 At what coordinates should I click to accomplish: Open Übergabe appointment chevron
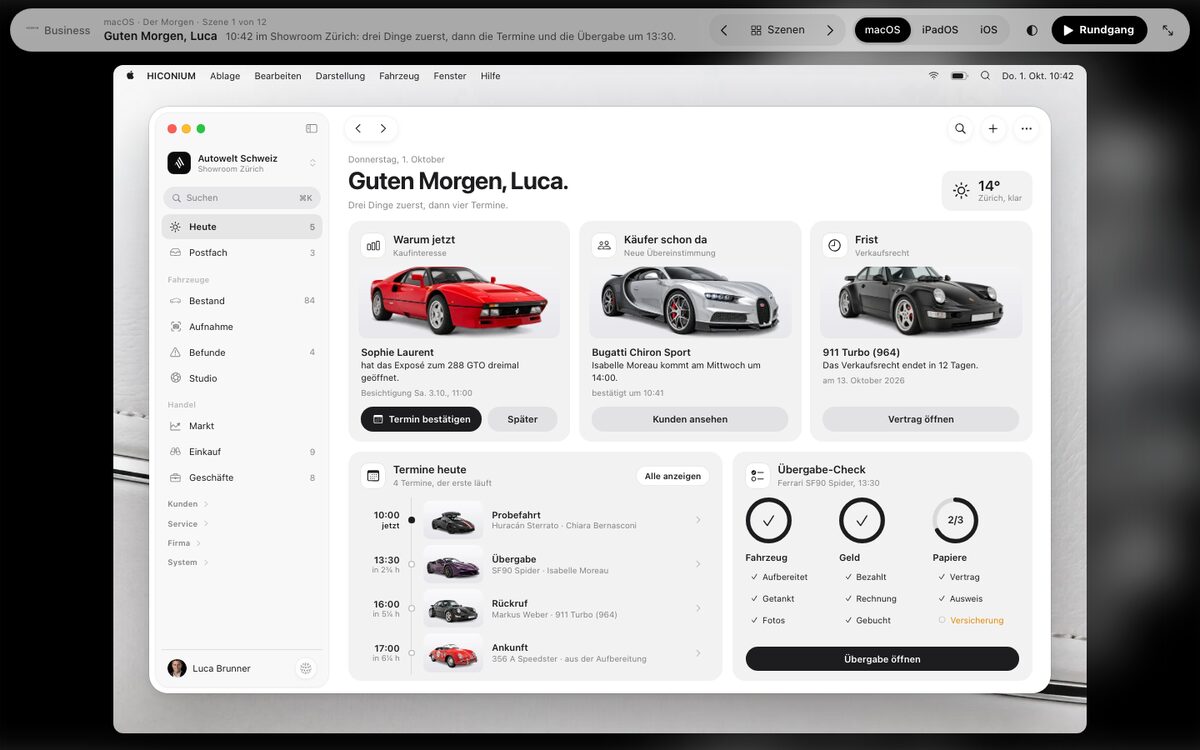pos(698,564)
